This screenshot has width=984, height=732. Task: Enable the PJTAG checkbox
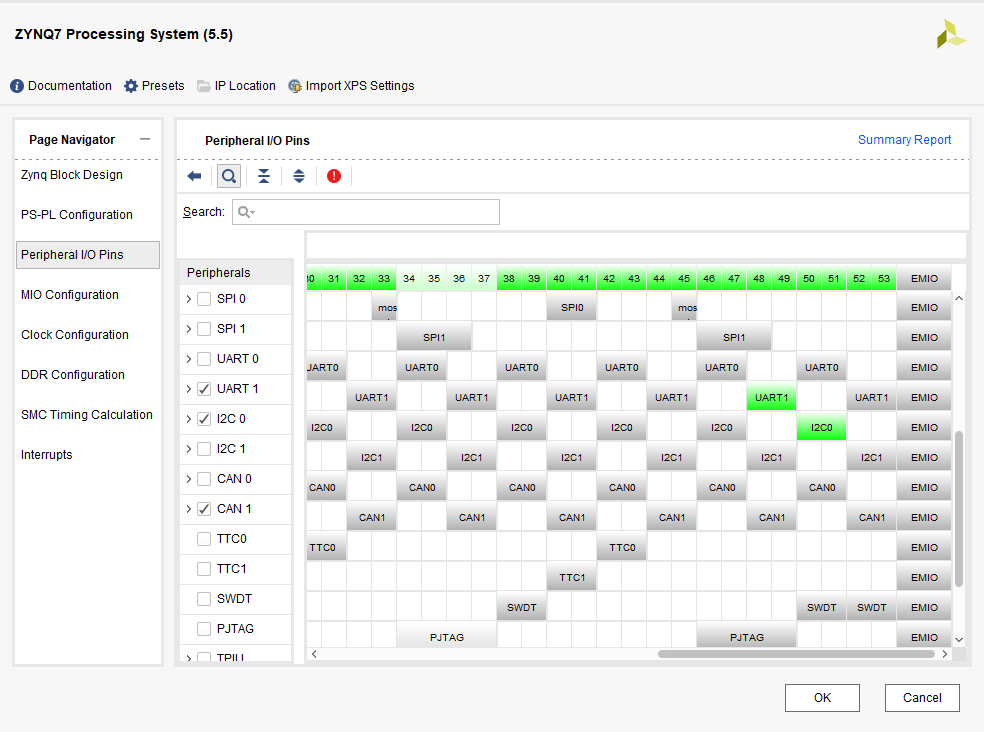[x=204, y=629]
